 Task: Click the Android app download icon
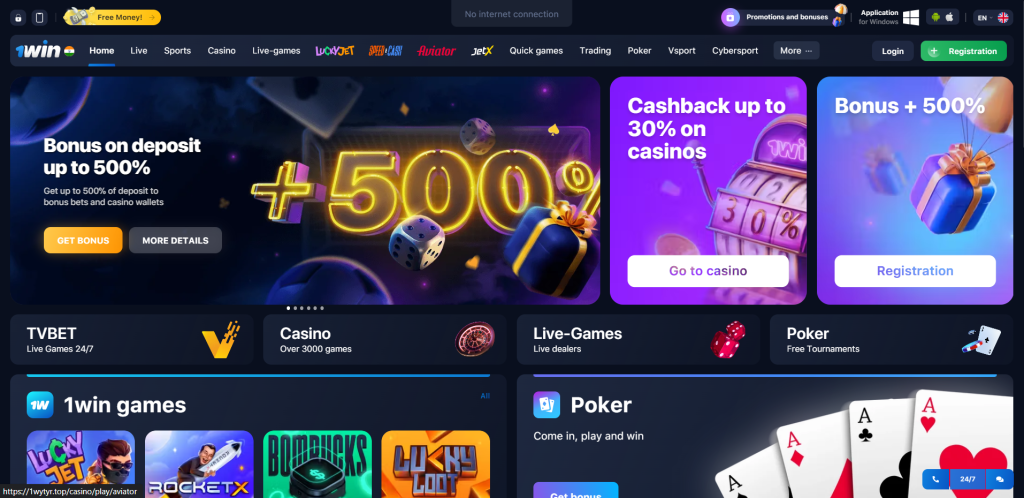coord(935,17)
